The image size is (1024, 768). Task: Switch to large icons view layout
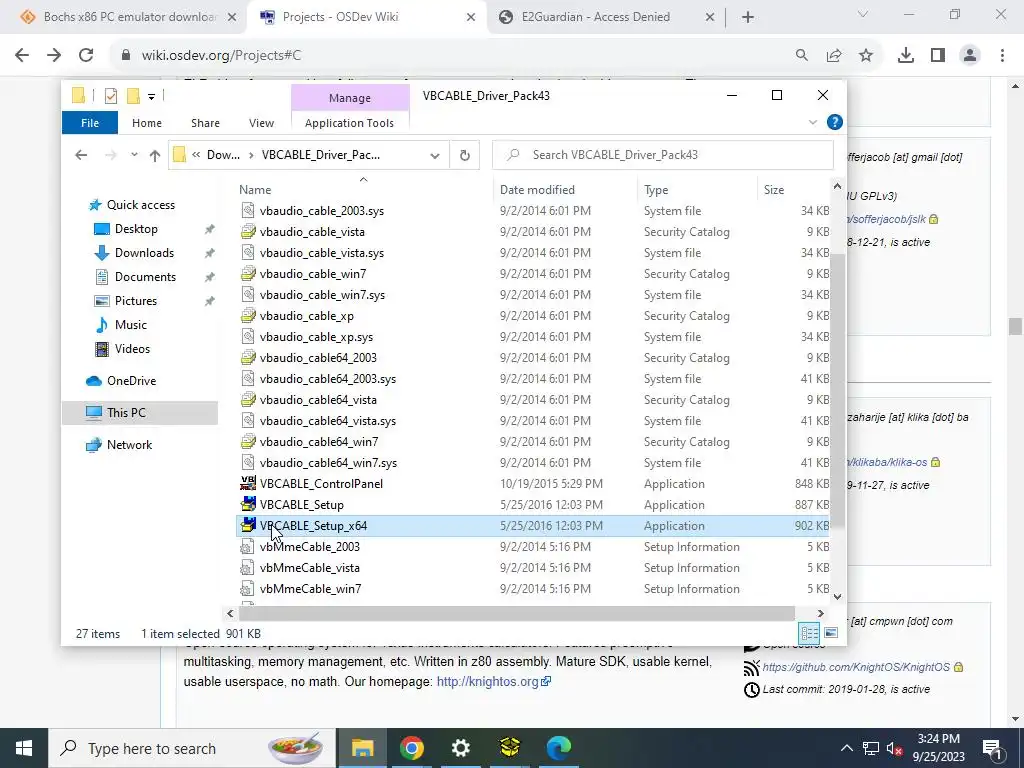coord(831,633)
